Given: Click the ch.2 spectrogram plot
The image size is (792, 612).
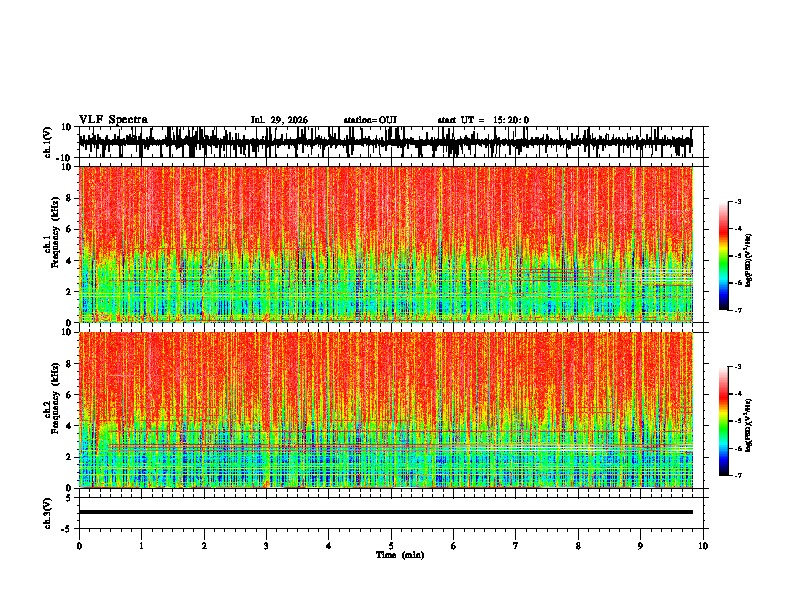Looking at the screenshot, I should 386,410.
